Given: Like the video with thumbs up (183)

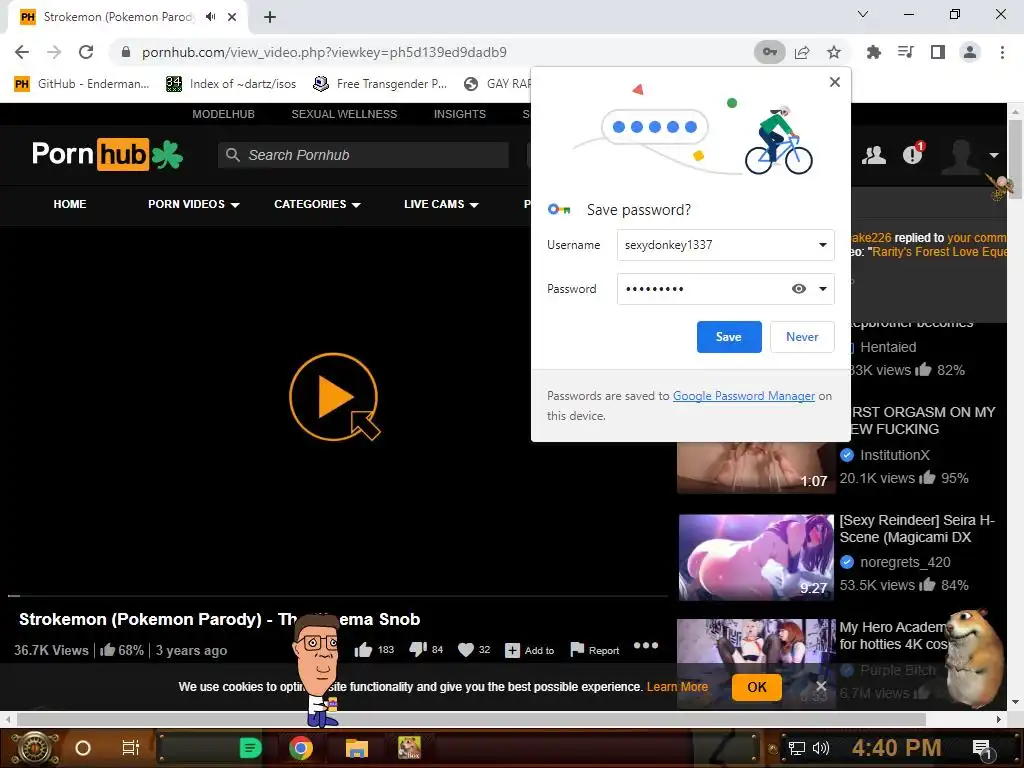Looking at the screenshot, I should (x=363, y=650).
